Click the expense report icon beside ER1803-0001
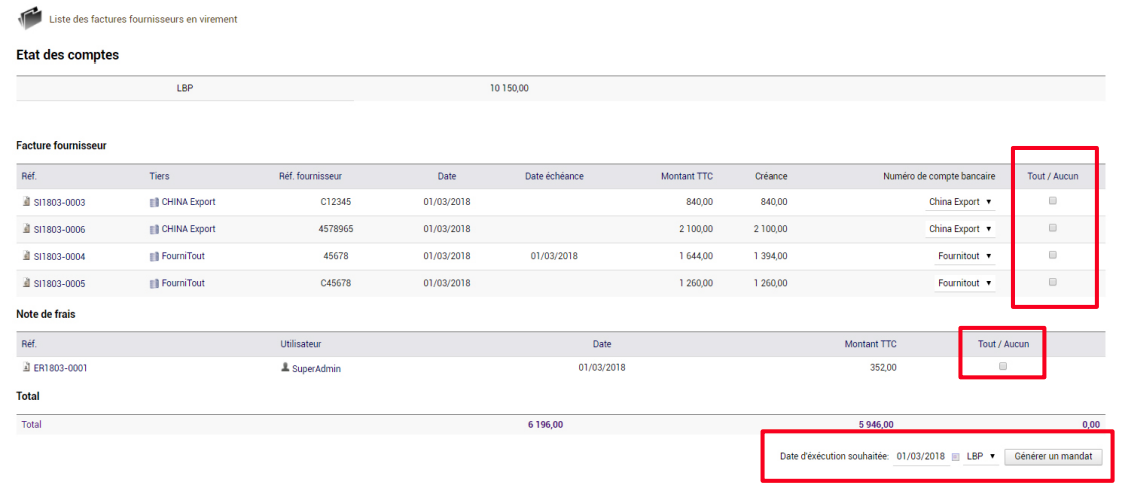Viewport: 1125px width, 490px height. coord(27,367)
